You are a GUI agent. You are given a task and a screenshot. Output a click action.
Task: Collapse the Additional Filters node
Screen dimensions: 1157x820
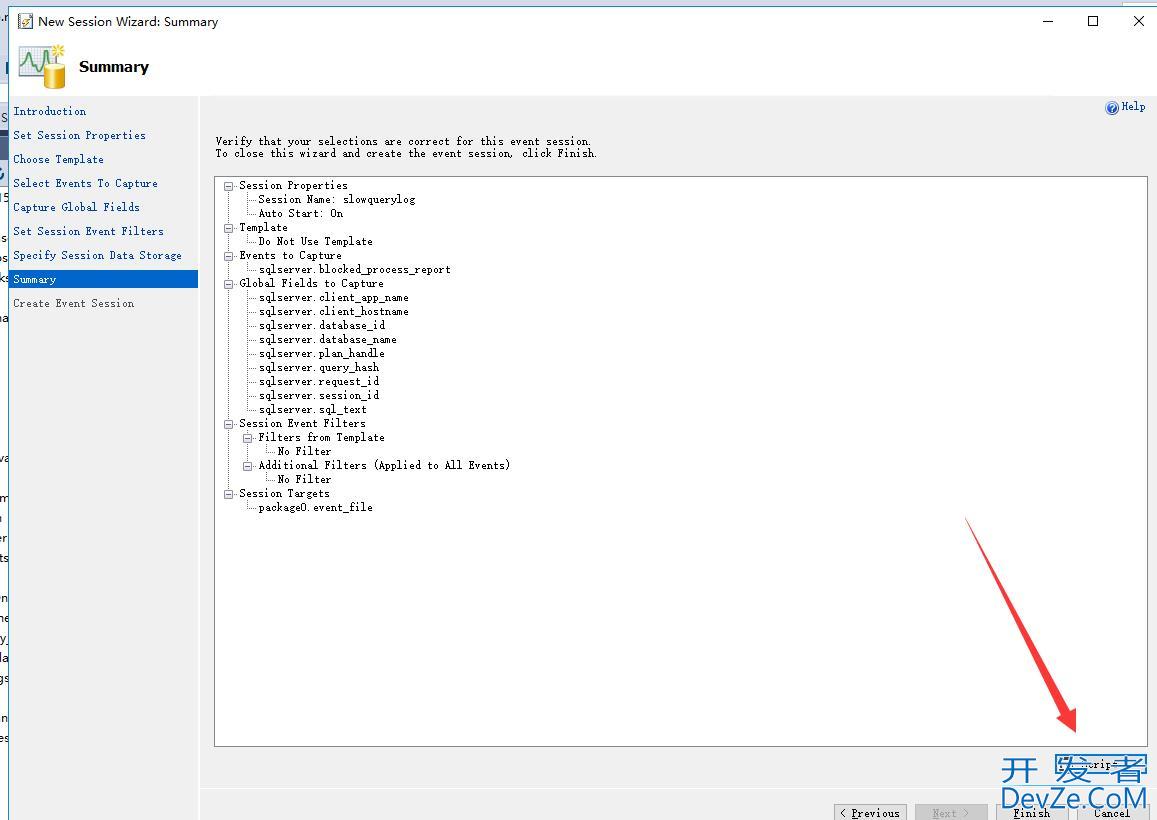(x=248, y=466)
